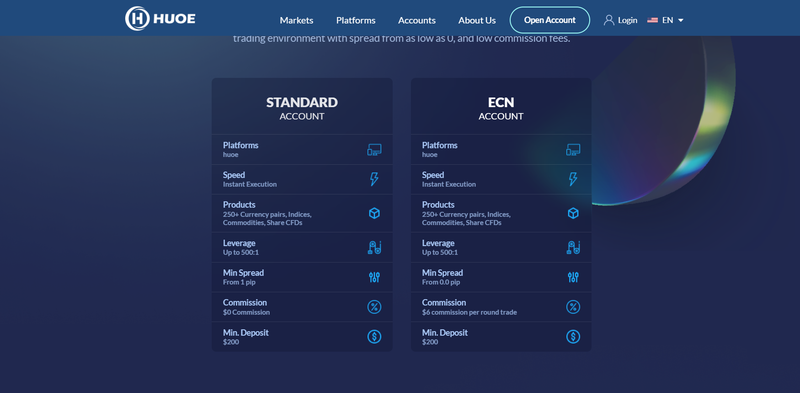Image resolution: width=800 pixels, height=393 pixels.
Task: Click ECN account 'Instant Execution' text
Action: coord(449,184)
